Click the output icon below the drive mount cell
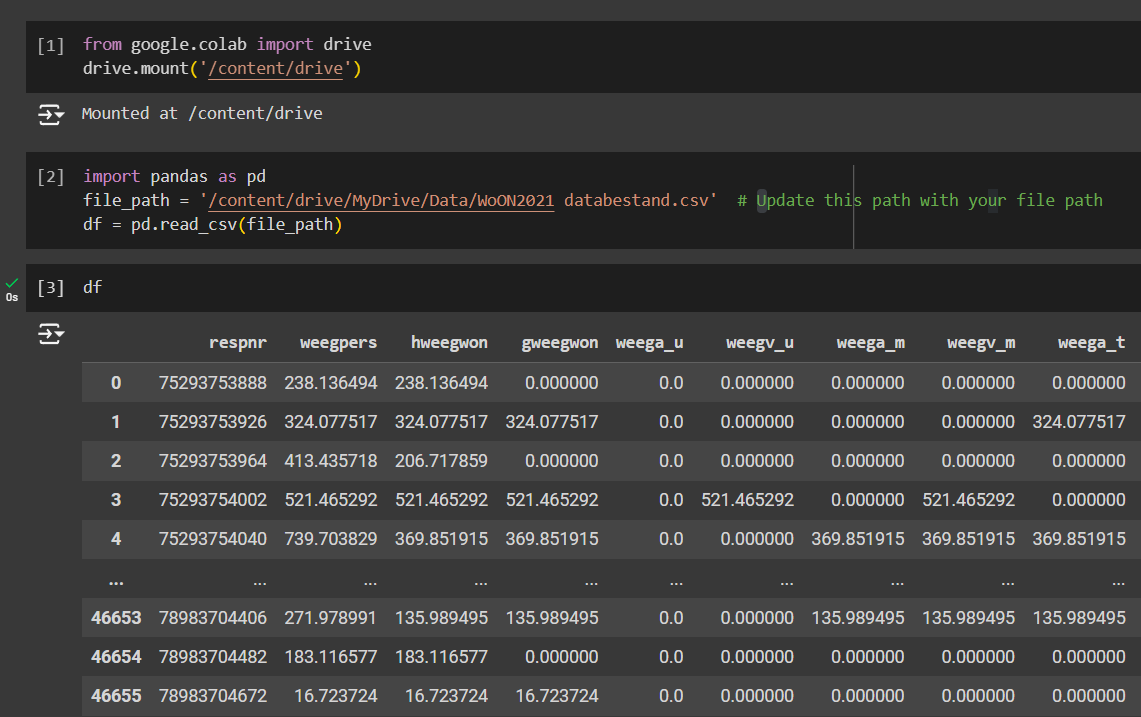The width and height of the screenshot is (1141, 717). coord(49,114)
